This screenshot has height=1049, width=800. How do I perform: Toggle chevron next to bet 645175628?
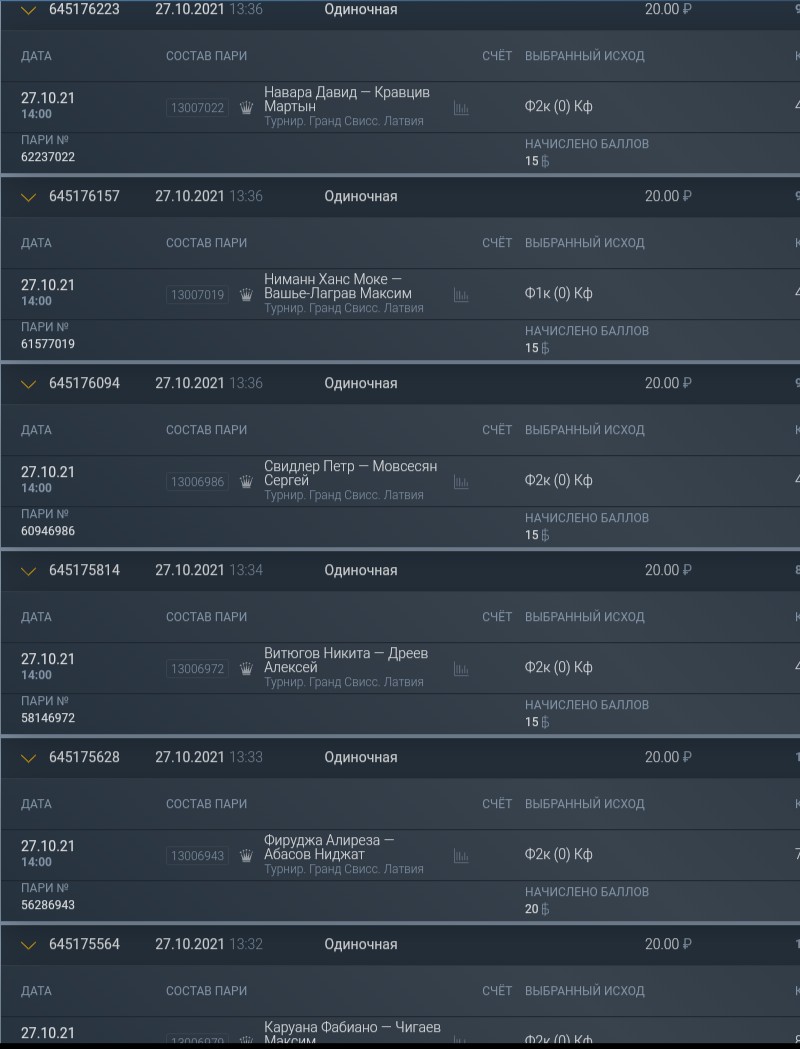28,758
